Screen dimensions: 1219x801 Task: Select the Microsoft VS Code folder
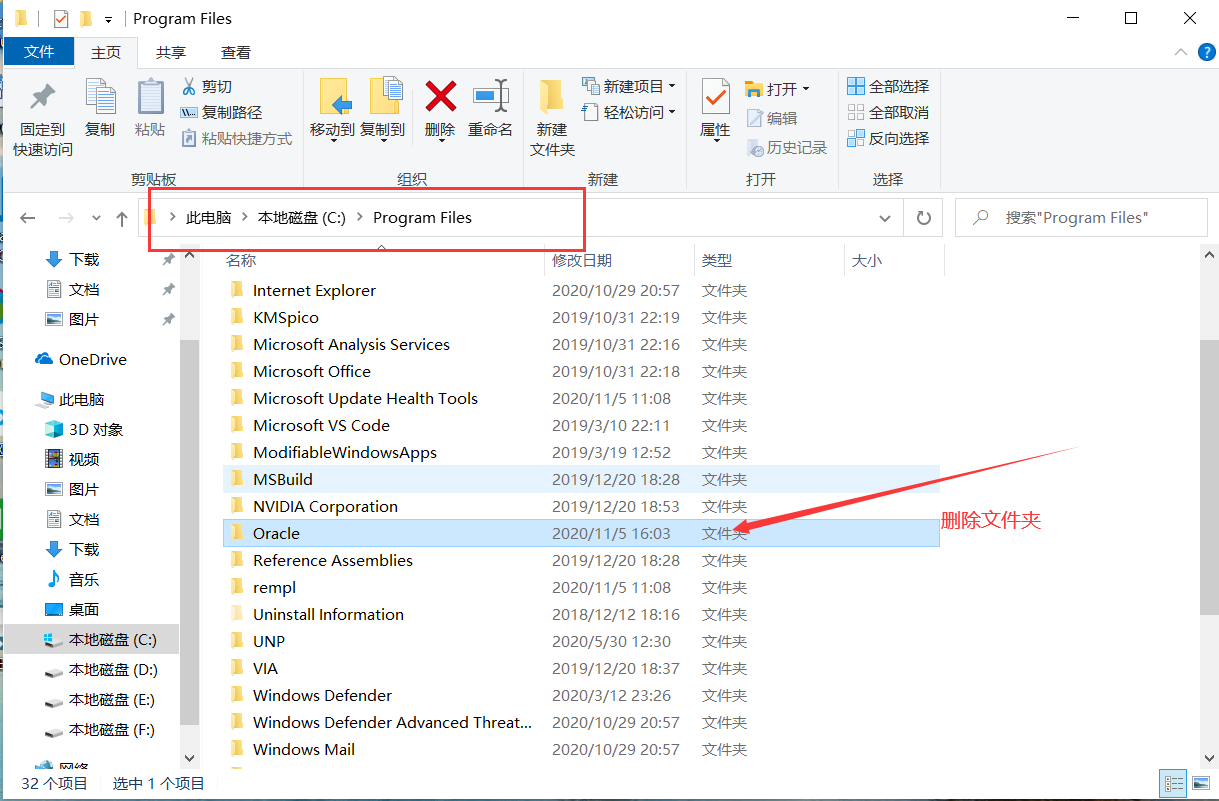click(x=581, y=426)
